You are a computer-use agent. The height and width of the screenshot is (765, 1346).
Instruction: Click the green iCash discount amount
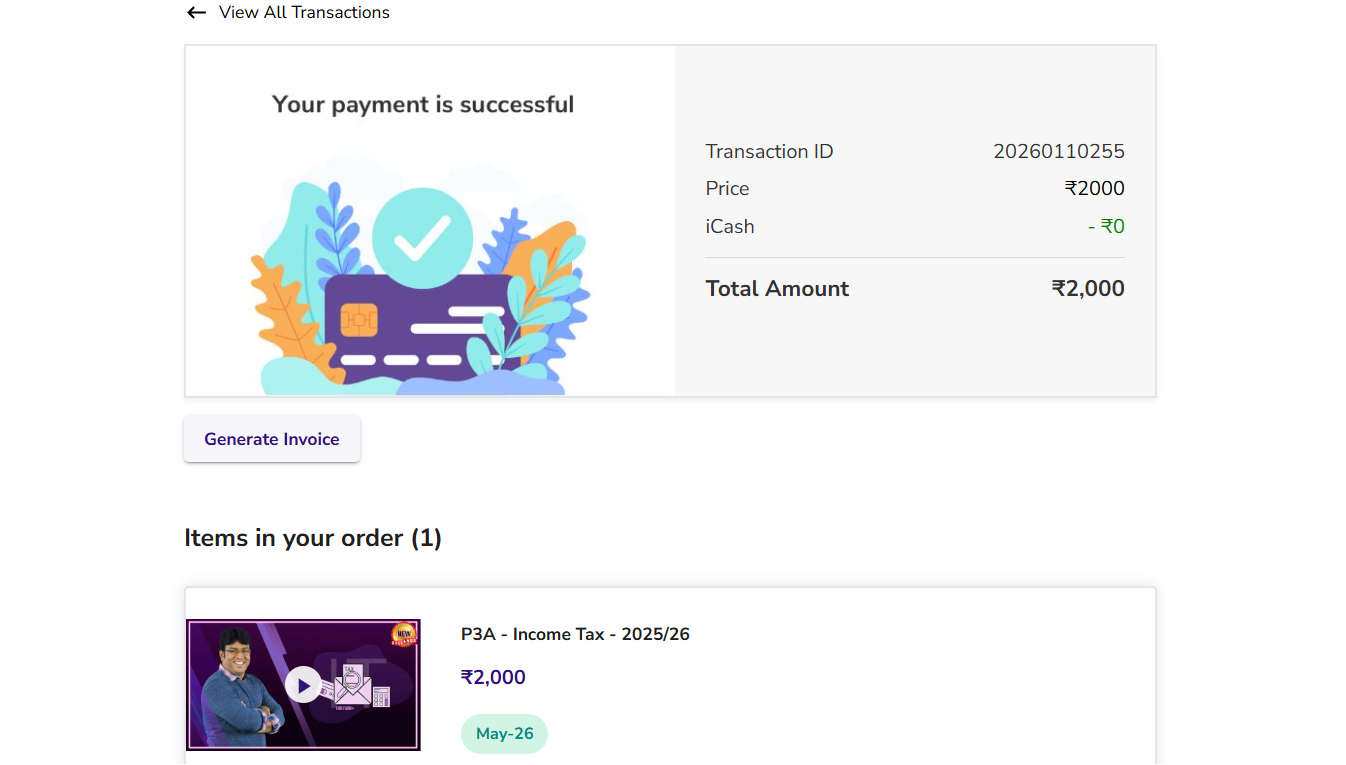pyautogui.click(x=1106, y=227)
